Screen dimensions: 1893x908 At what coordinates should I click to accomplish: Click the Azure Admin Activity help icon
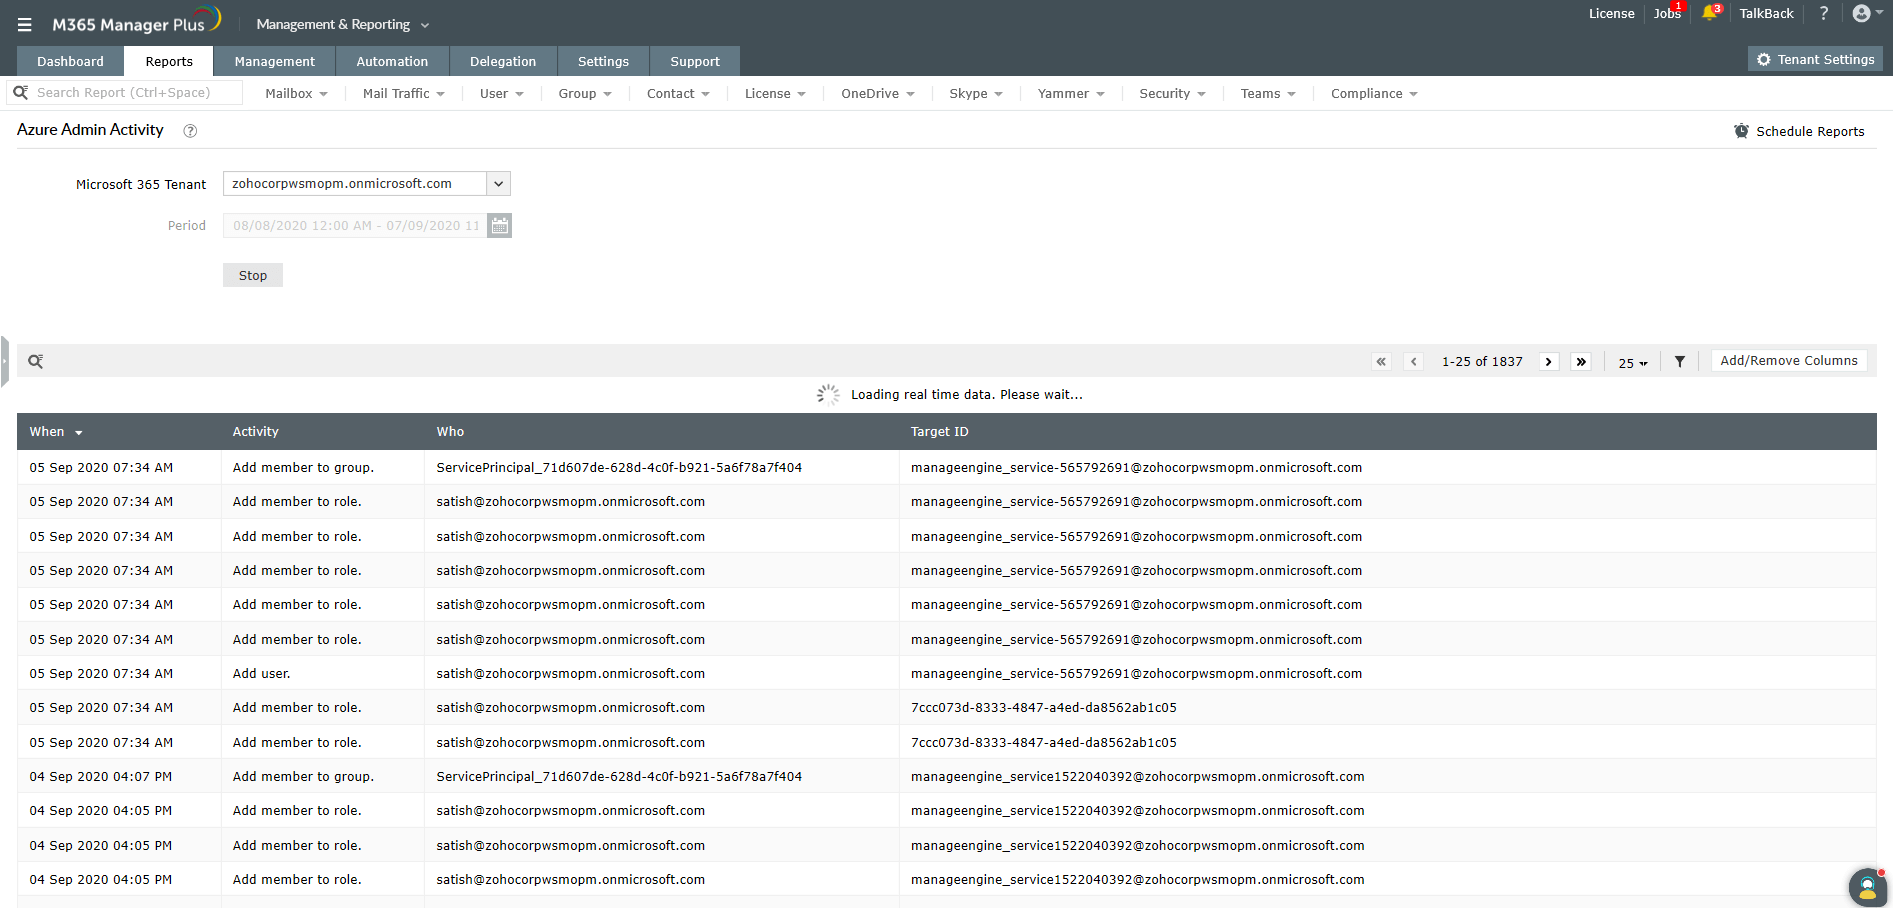190,130
